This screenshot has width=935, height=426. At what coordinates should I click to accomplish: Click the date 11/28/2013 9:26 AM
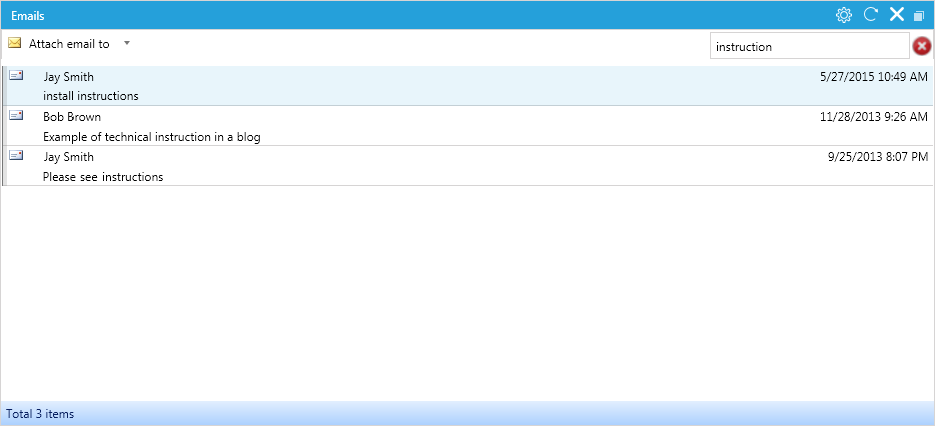874,117
